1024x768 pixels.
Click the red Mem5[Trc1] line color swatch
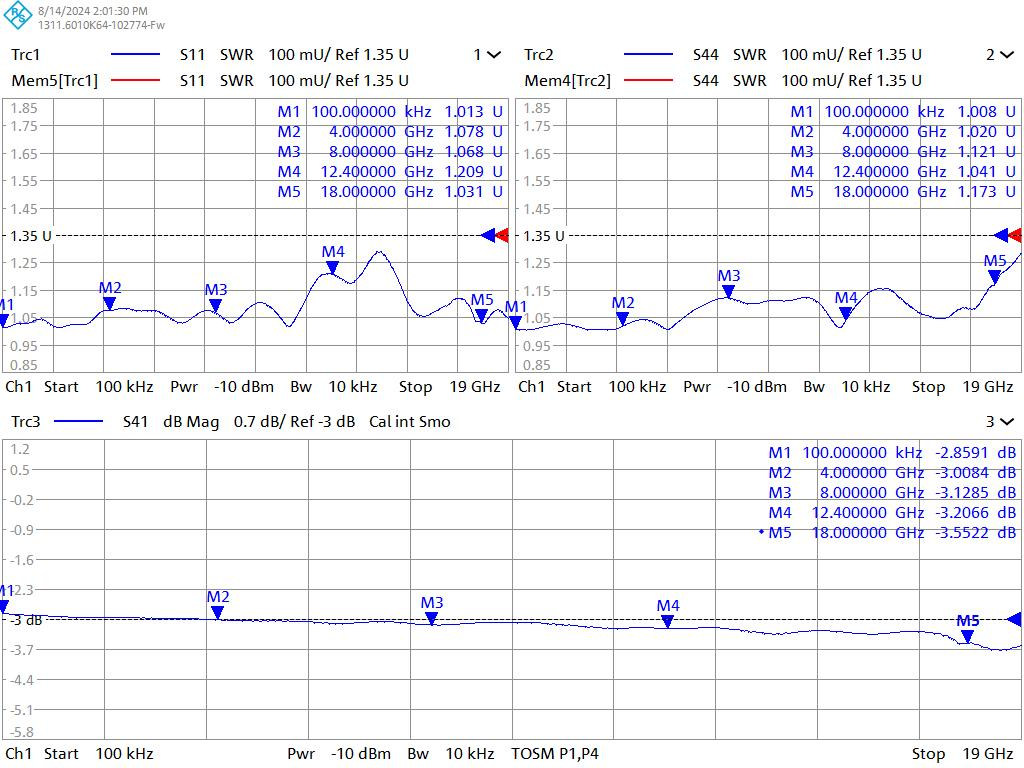pos(135,80)
